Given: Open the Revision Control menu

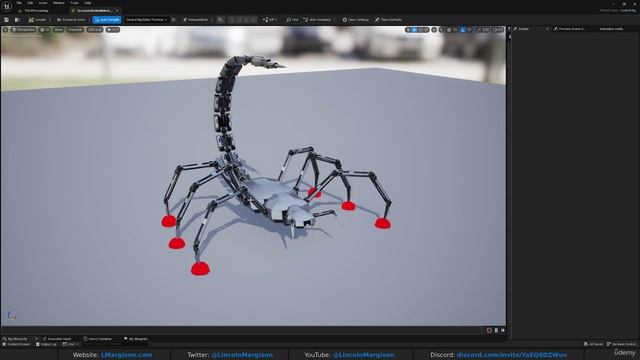Looking at the screenshot, I should click(622, 344).
